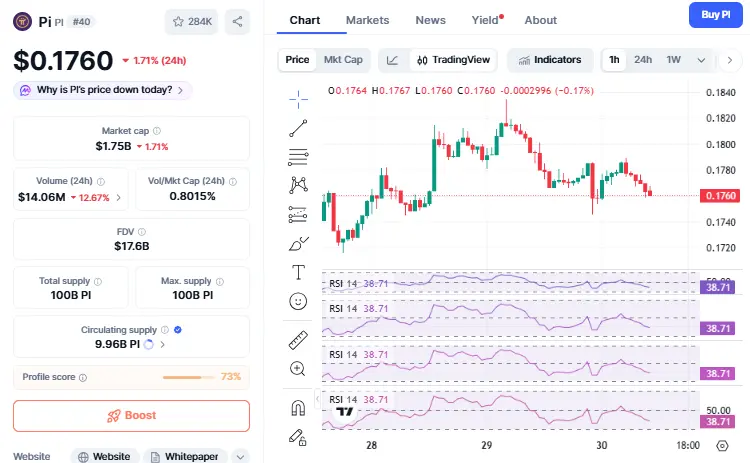Click info icon beside FDV

[x=142, y=232]
